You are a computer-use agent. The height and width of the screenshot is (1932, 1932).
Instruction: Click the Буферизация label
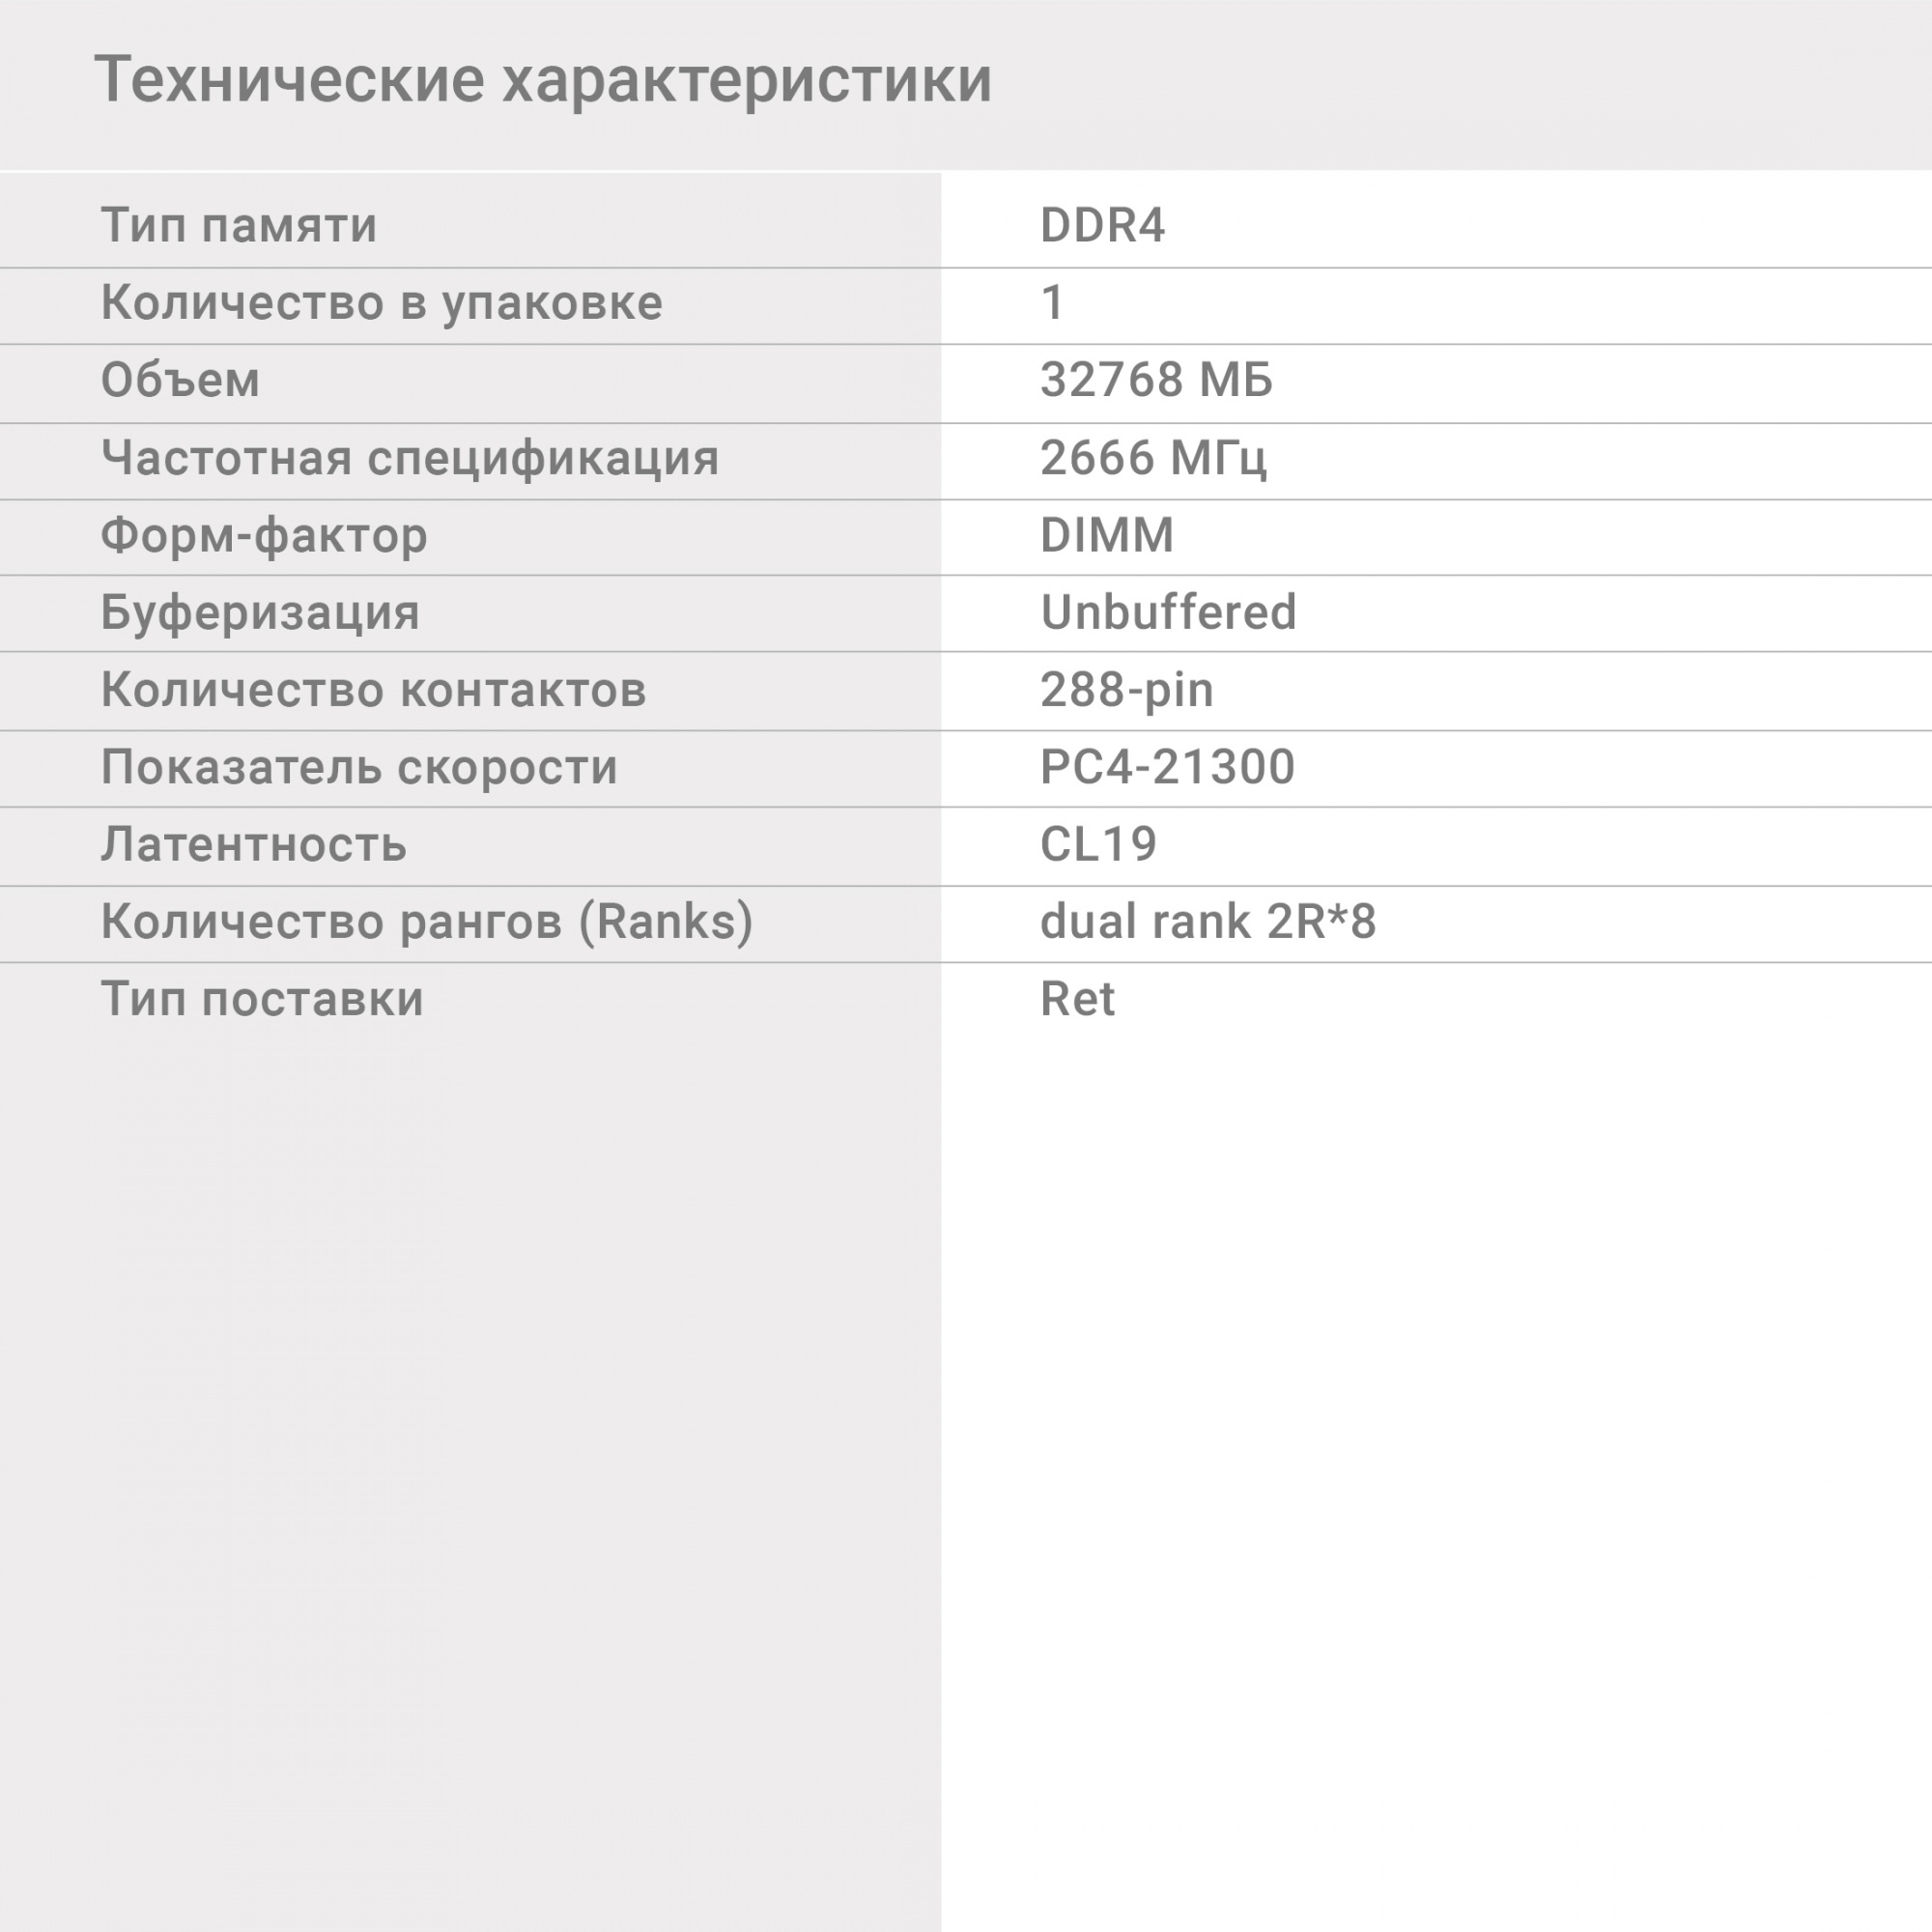click(x=260, y=612)
